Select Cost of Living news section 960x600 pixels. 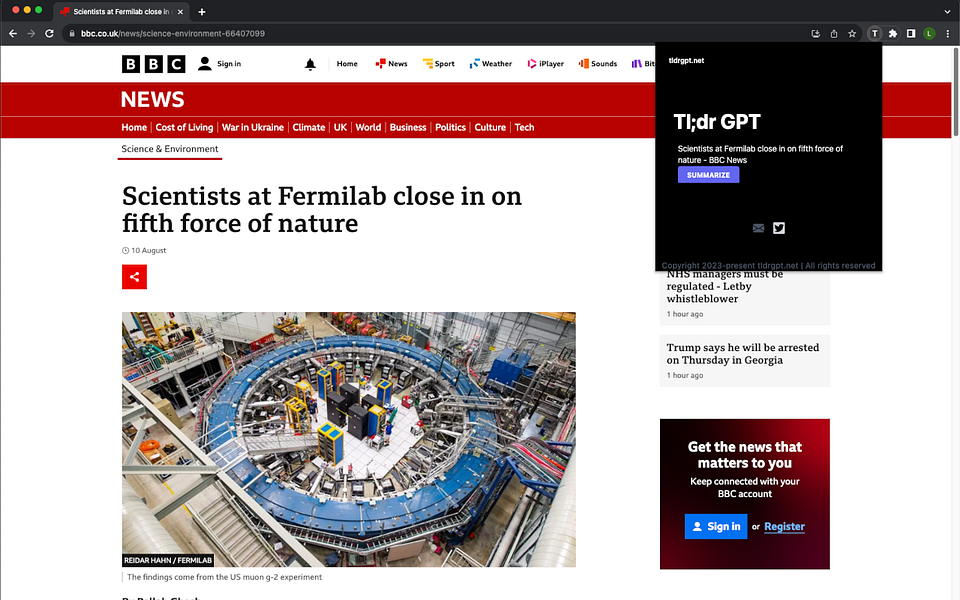[x=184, y=127]
